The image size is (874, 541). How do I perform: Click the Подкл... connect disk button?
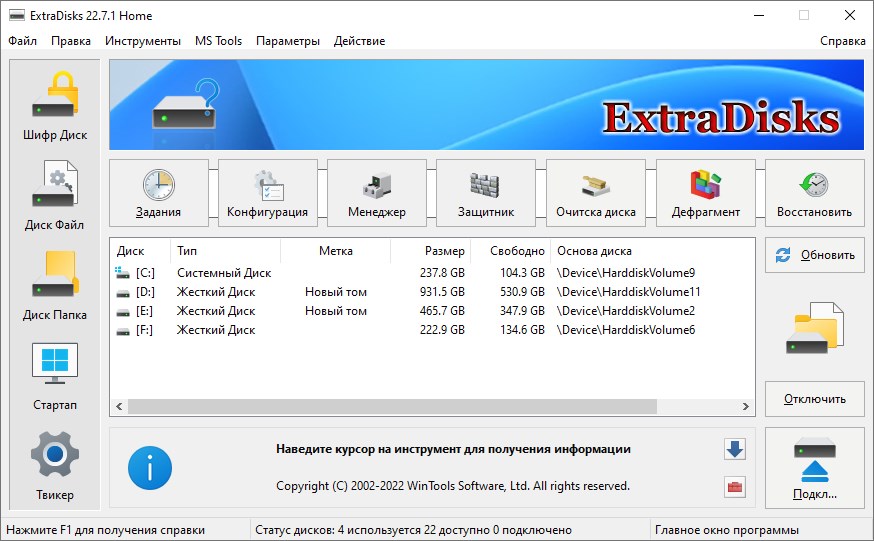(x=814, y=468)
